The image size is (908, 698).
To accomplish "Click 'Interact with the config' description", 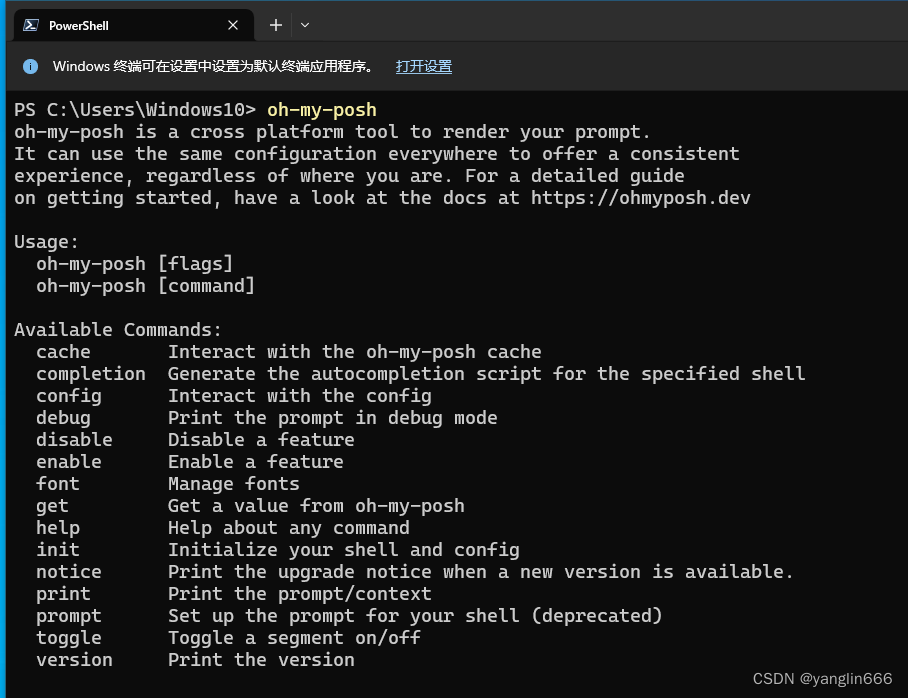I will 300,396.
